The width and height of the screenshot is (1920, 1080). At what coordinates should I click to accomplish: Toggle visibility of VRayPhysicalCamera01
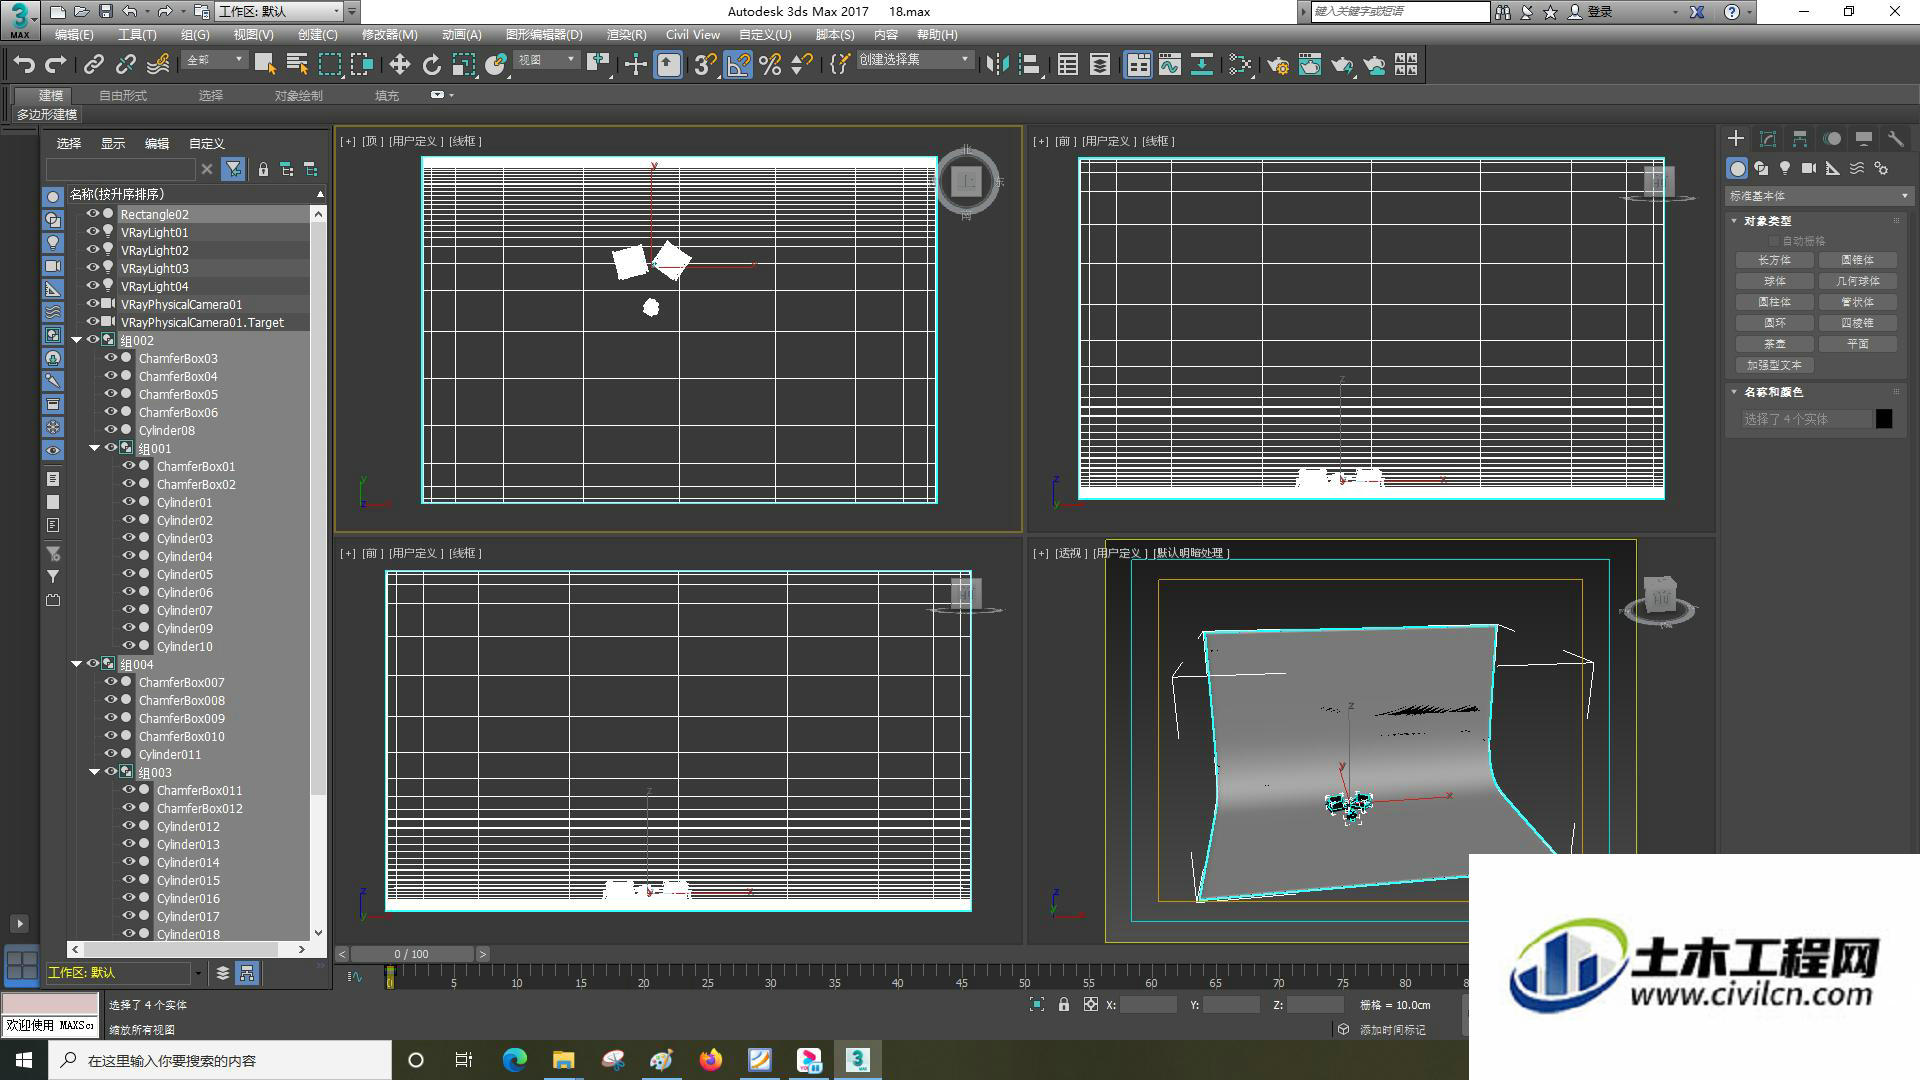pos(93,304)
